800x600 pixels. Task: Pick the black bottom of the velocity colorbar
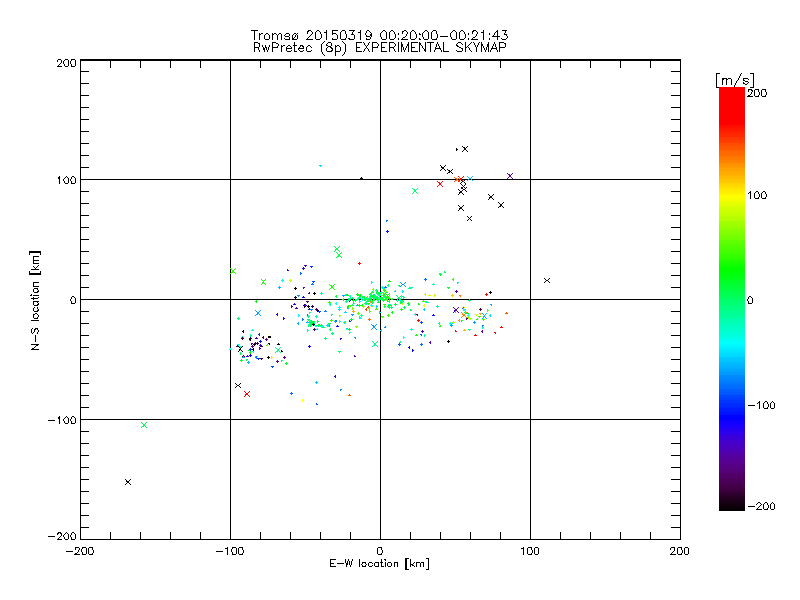point(732,503)
